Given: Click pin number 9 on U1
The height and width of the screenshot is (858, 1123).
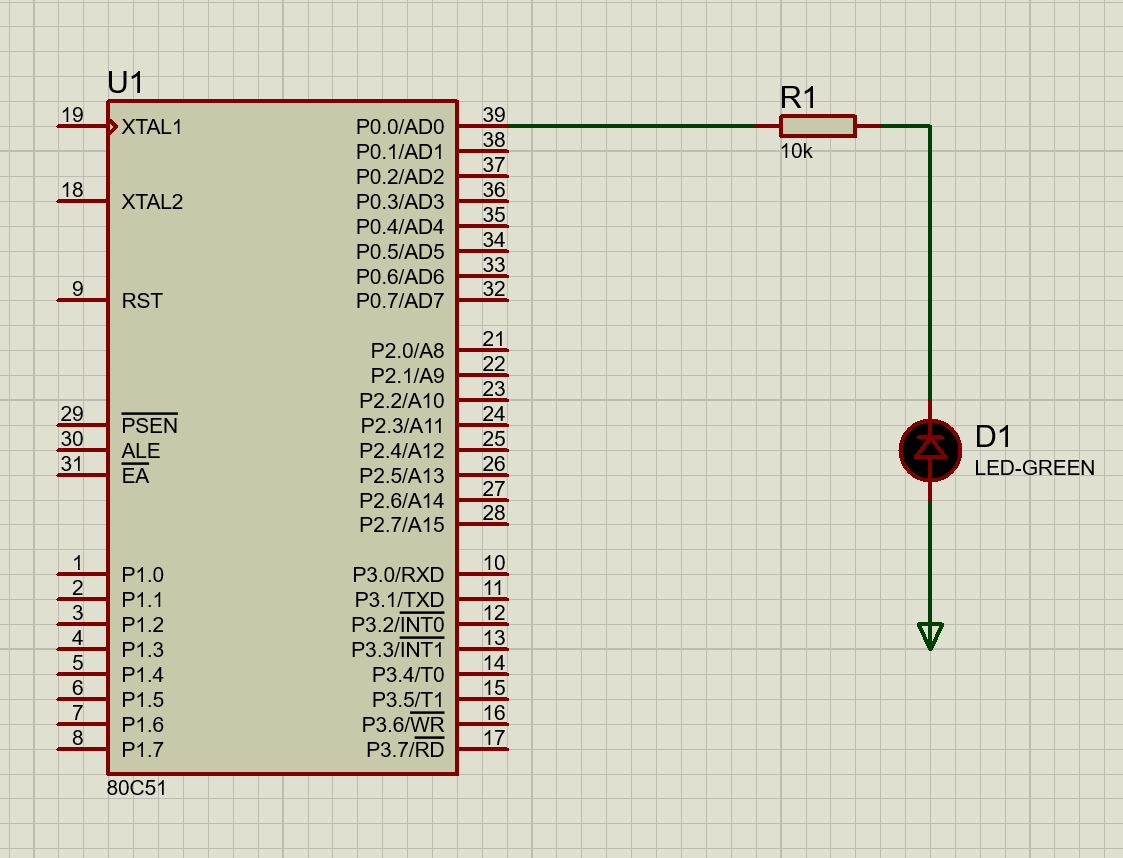Looking at the screenshot, I should click(77, 289).
